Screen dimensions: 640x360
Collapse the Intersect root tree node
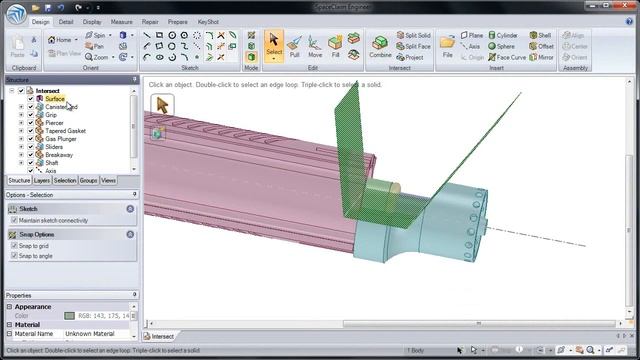tap(12, 91)
